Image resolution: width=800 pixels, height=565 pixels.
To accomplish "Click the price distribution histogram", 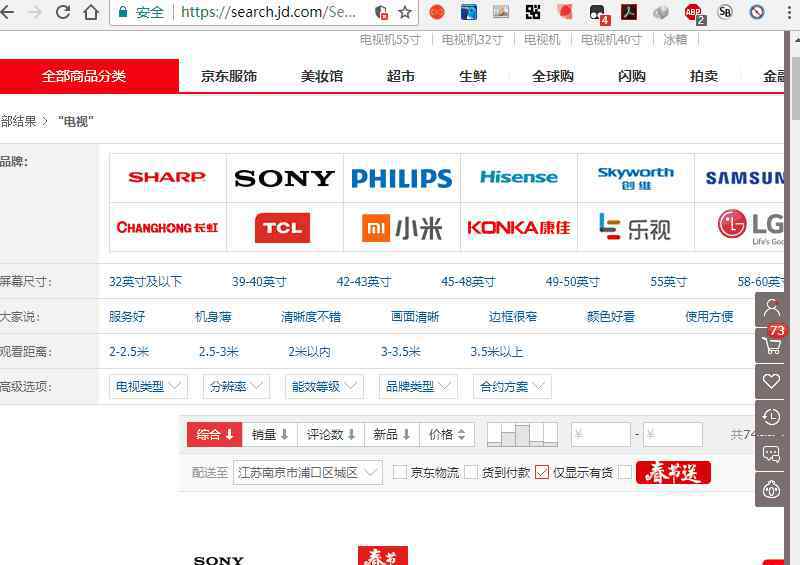I will [522, 435].
